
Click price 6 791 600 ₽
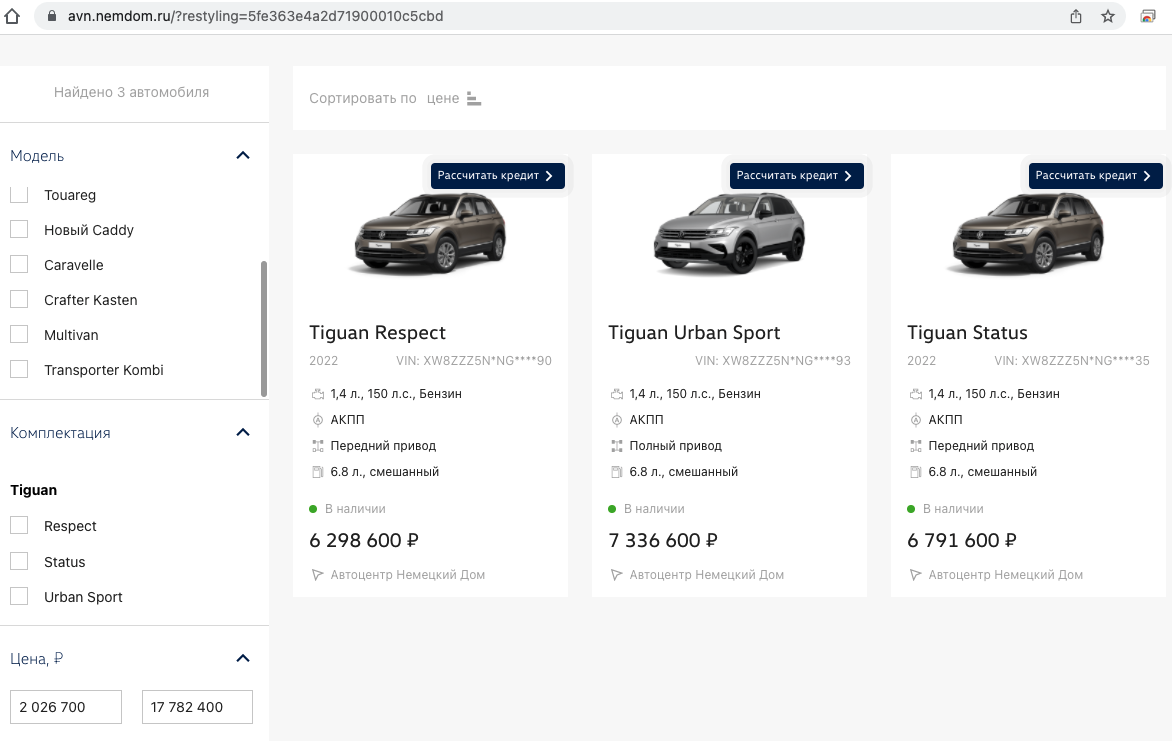[962, 541]
